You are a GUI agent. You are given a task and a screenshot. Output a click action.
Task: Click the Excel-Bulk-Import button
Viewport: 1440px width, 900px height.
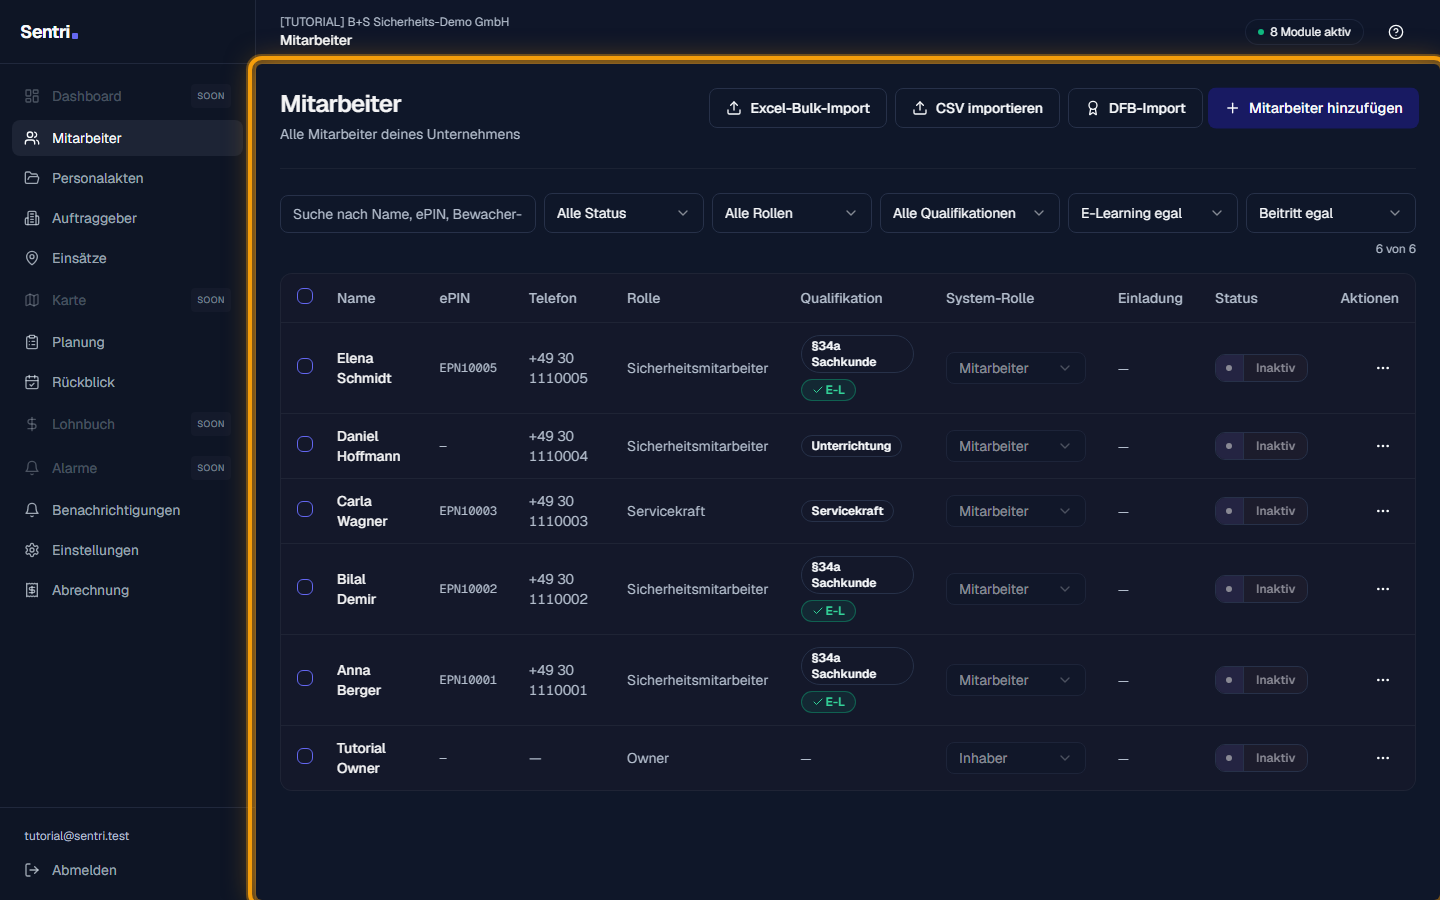tap(798, 108)
